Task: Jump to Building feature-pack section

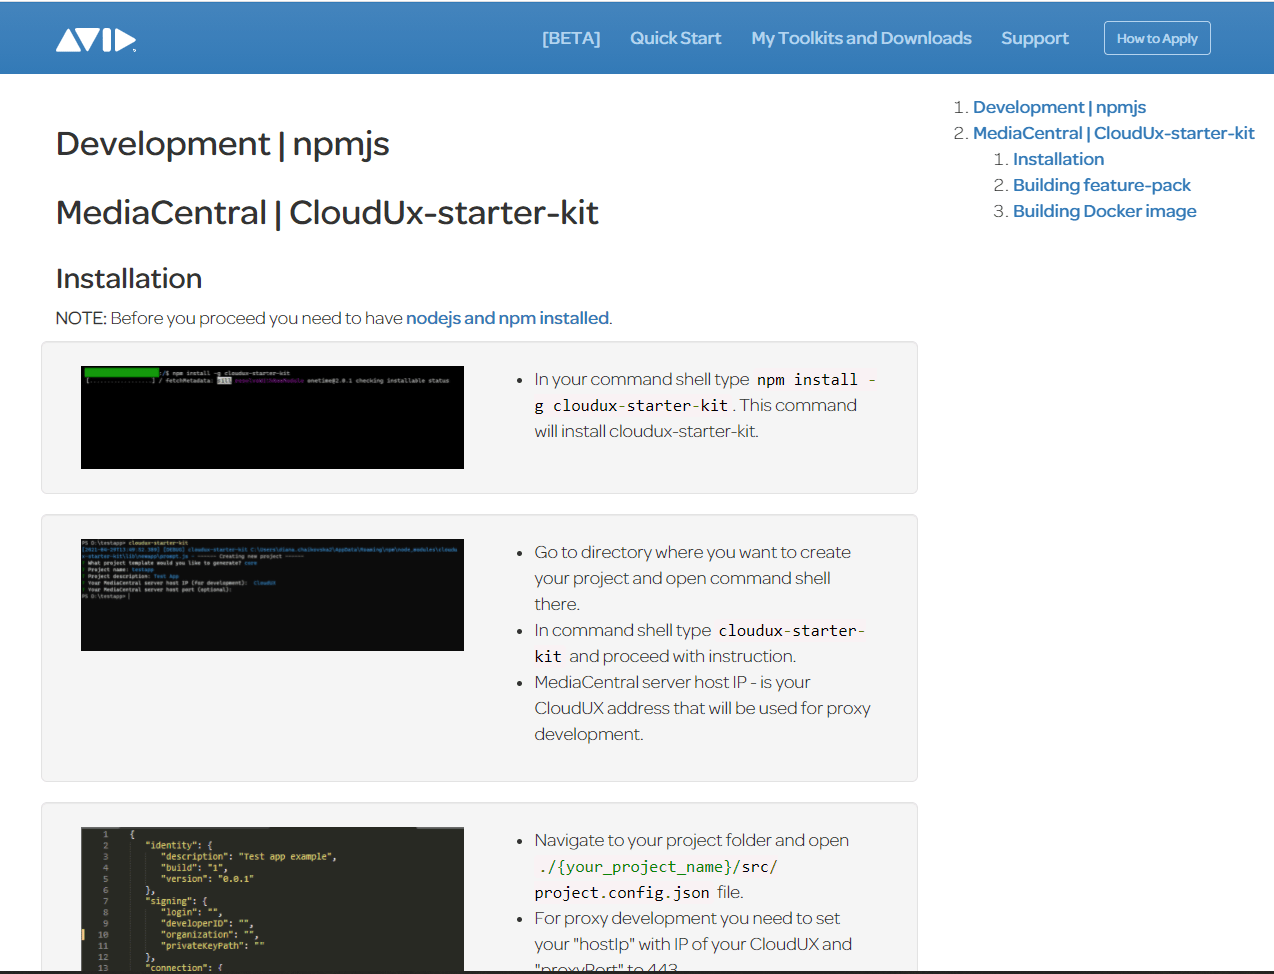Action: [x=1101, y=185]
